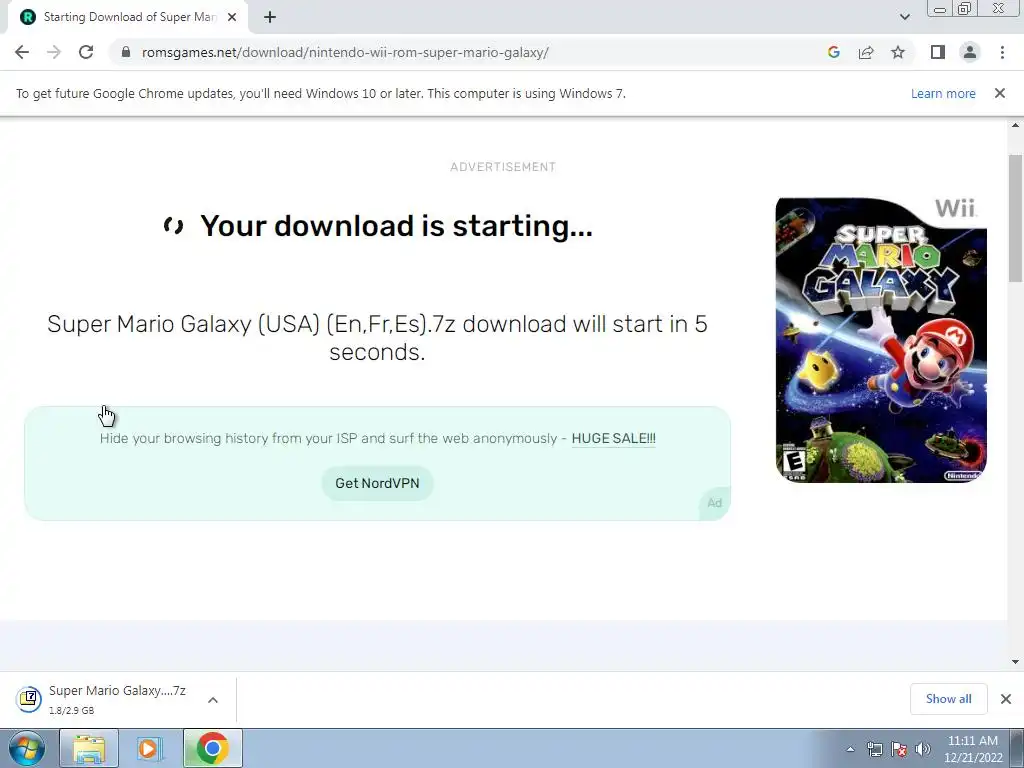Follow the Learn more link
This screenshot has width=1024, height=768.
coord(943,93)
